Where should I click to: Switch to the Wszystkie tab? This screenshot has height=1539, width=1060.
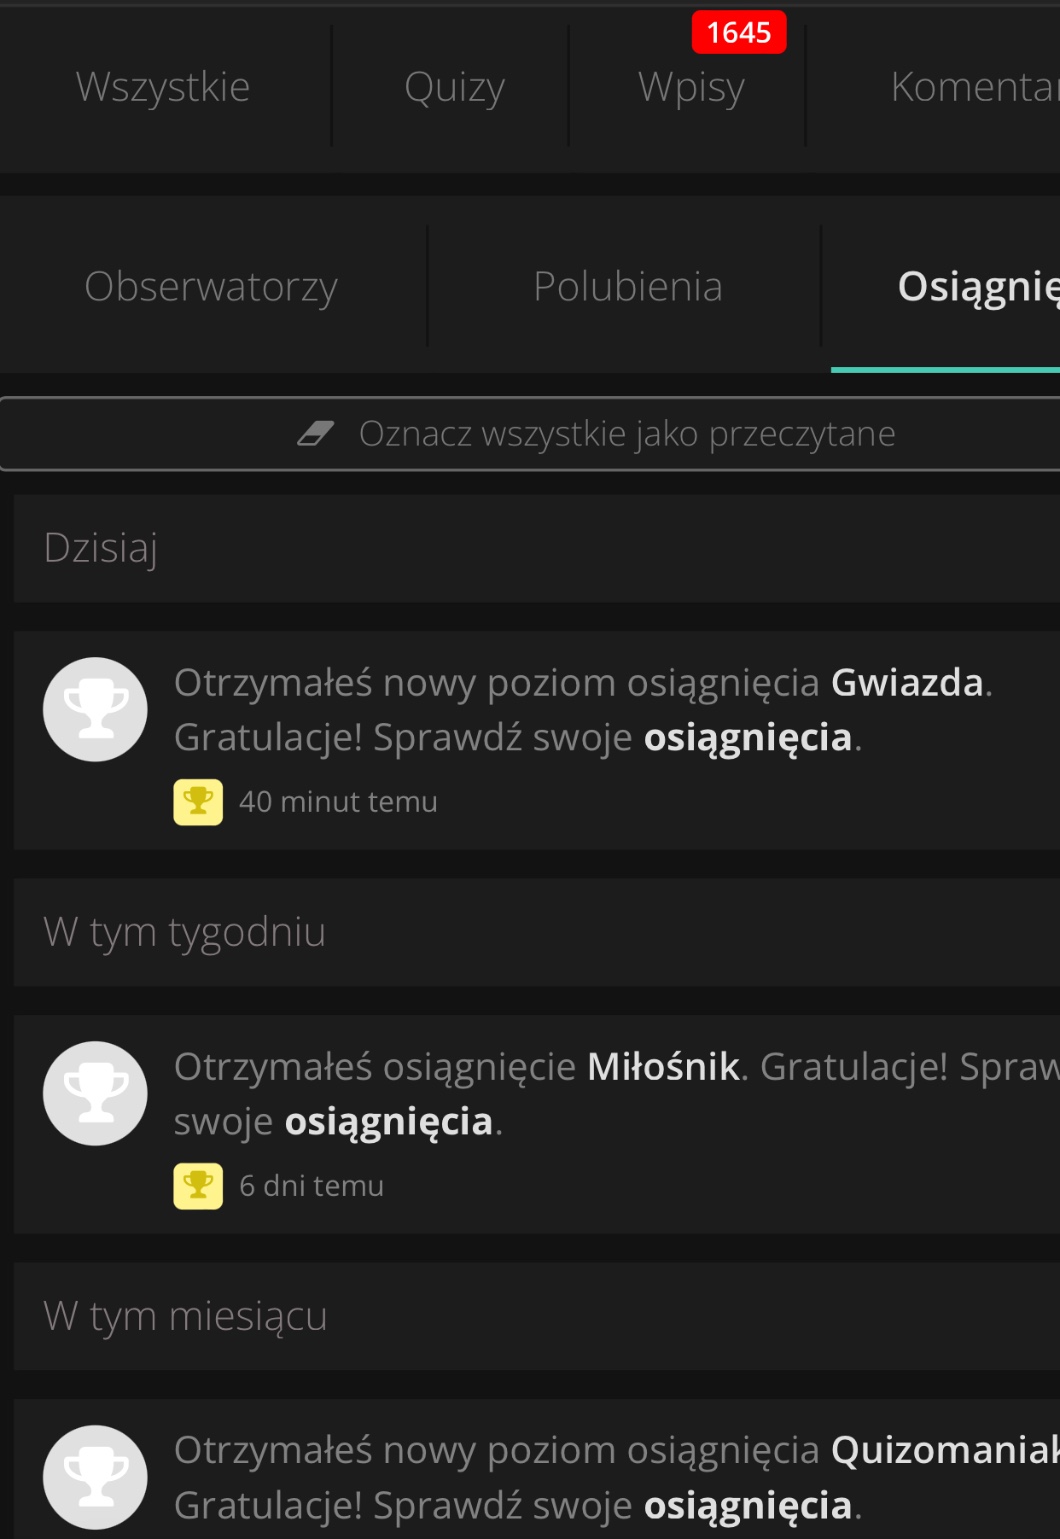[x=163, y=87]
